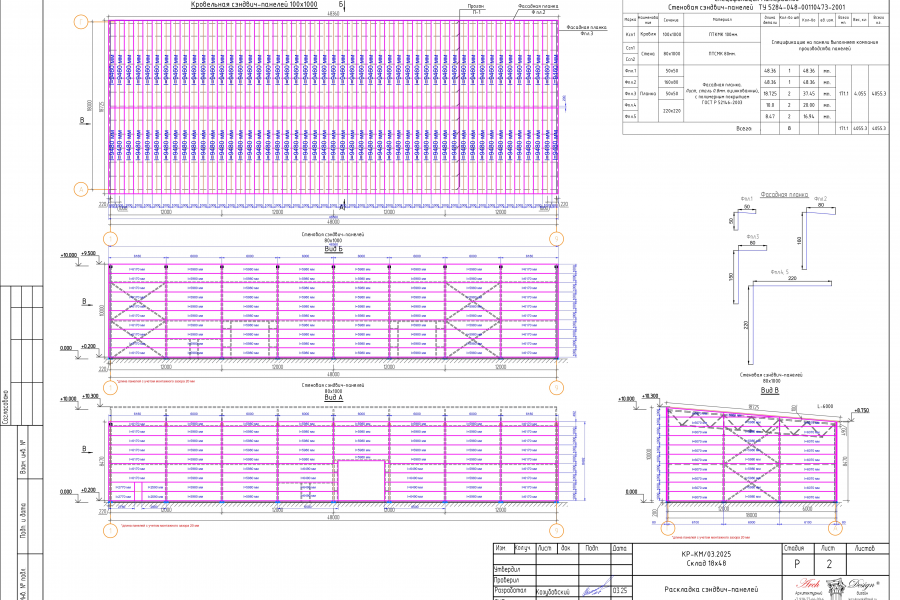Select the Фл.1 profile sketch

point(744,218)
